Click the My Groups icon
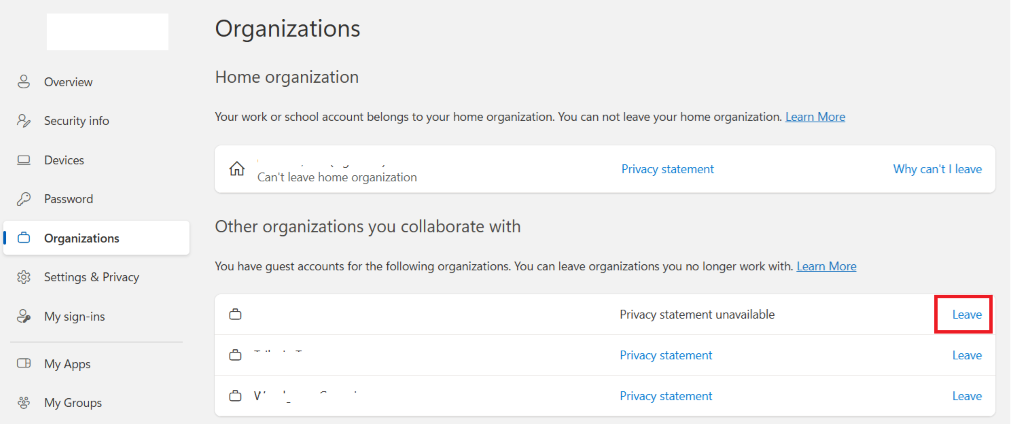This screenshot has width=1024, height=424. 24,403
